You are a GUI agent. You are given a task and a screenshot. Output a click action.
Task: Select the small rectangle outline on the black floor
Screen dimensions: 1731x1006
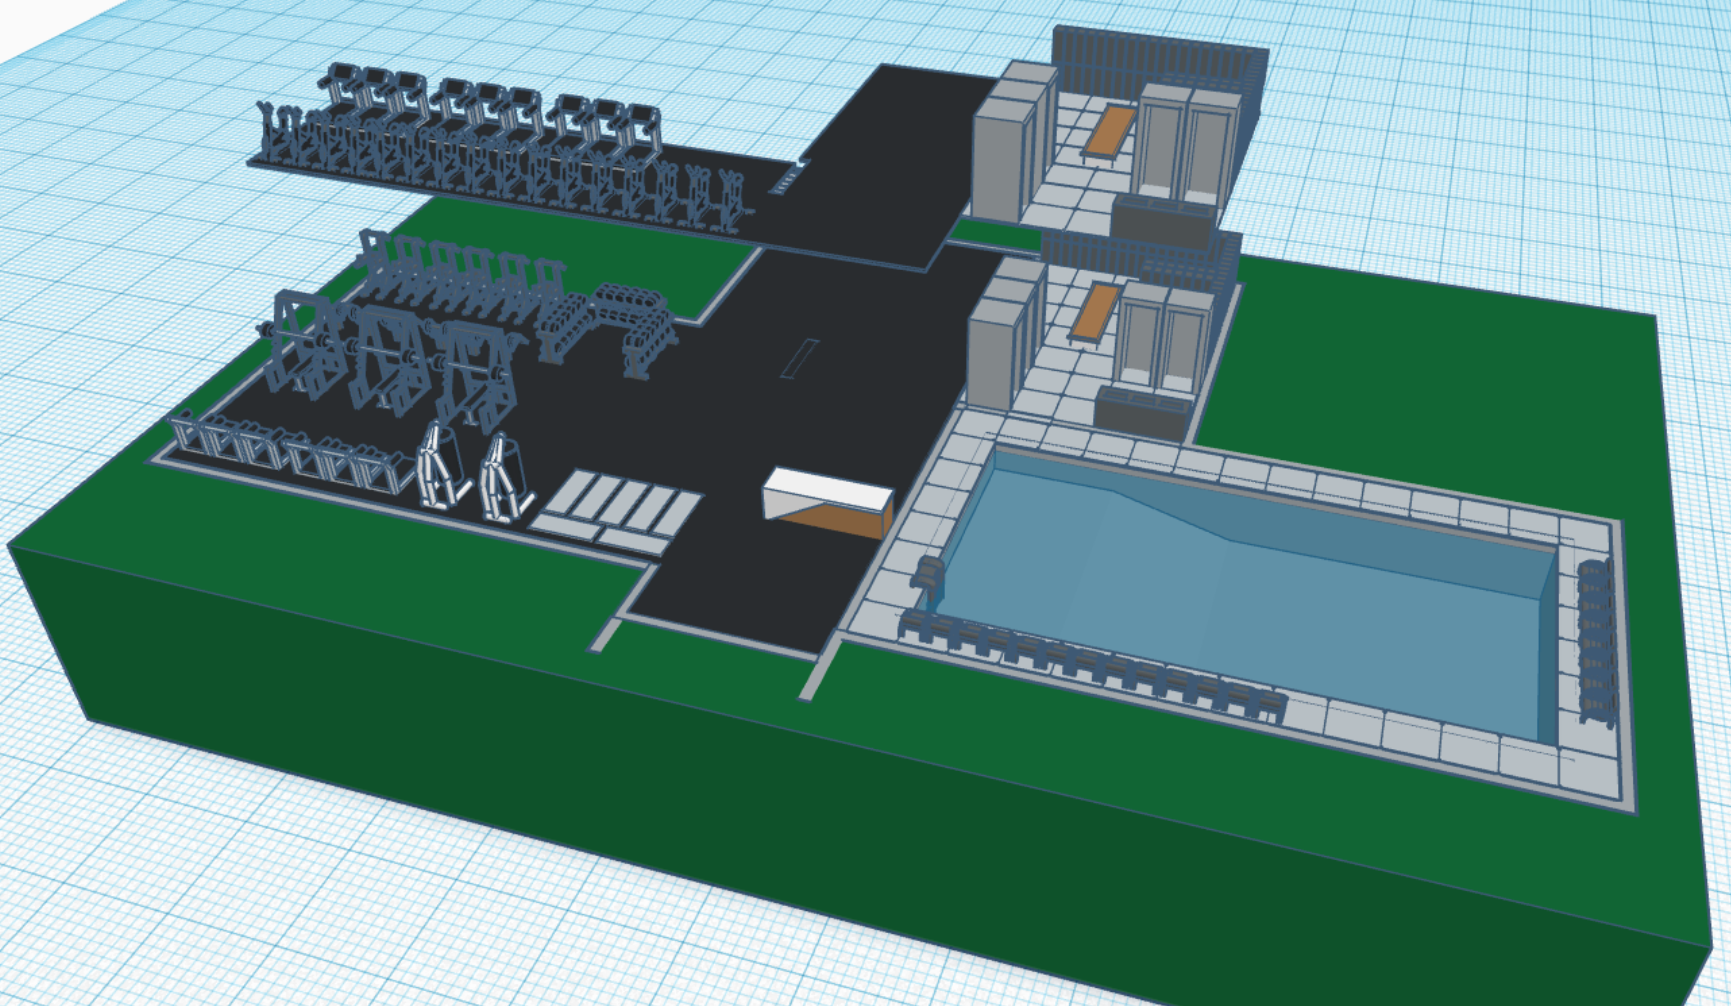point(800,359)
